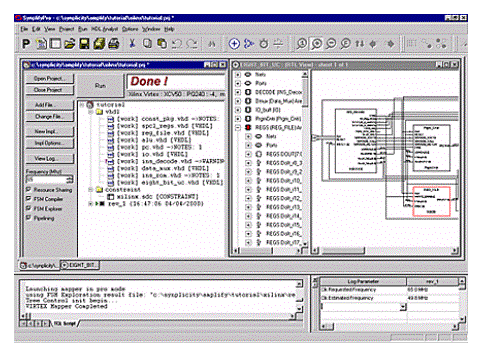Screen dimensions: 480x363
Task: Click the large P project icon in the toolbar
Action: (x=26, y=44)
